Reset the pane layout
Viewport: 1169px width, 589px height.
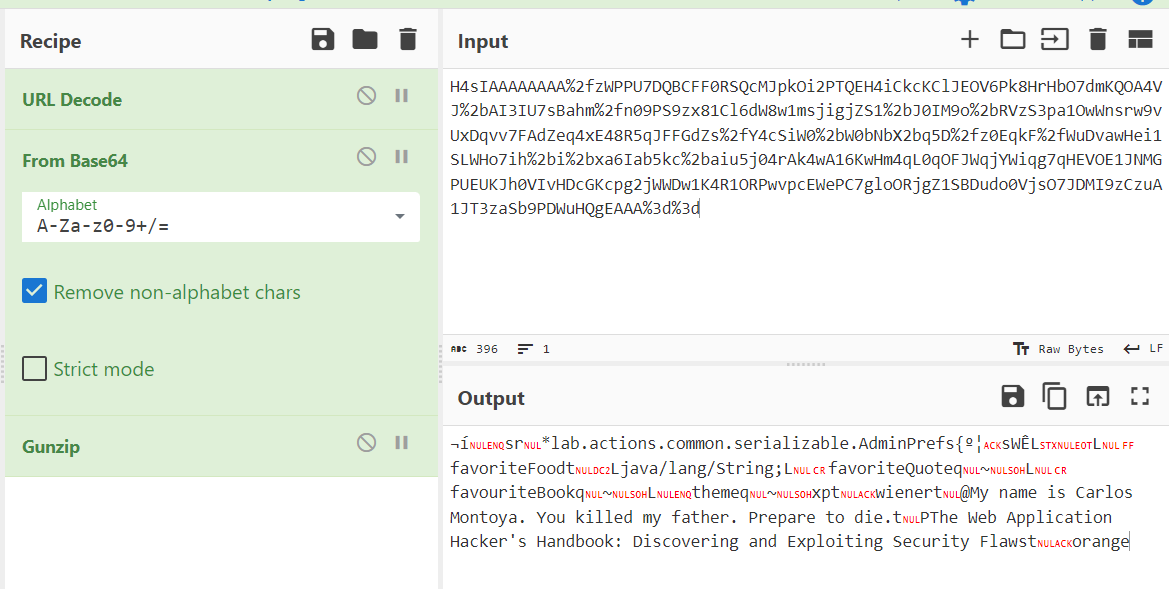(x=1140, y=40)
